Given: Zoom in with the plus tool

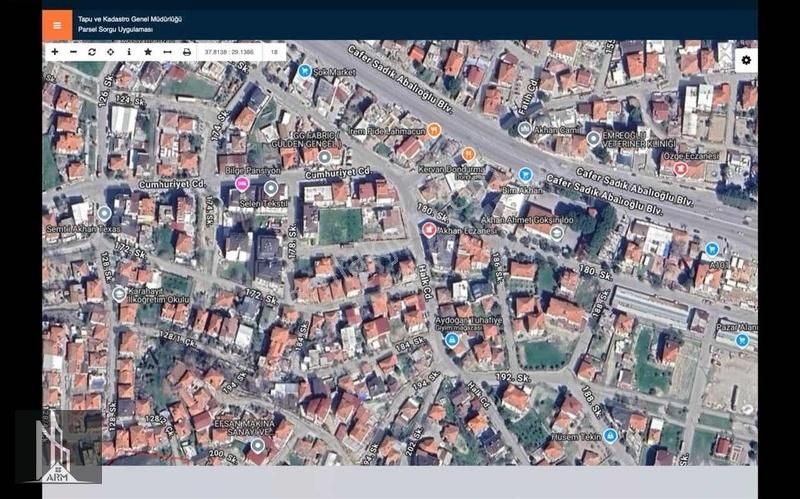Looking at the screenshot, I should (x=55, y=52).
